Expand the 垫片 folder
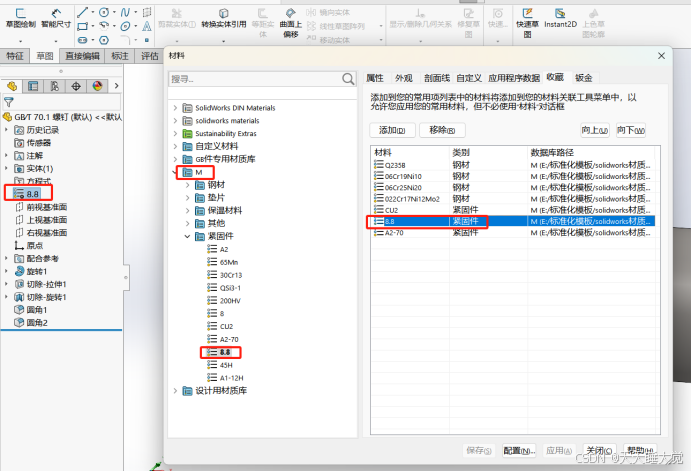The height and width of the screenshot is (472, 692). coord(188,198)
